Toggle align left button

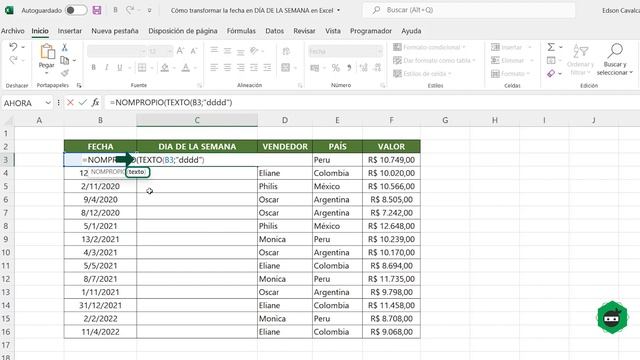(214, 68)
